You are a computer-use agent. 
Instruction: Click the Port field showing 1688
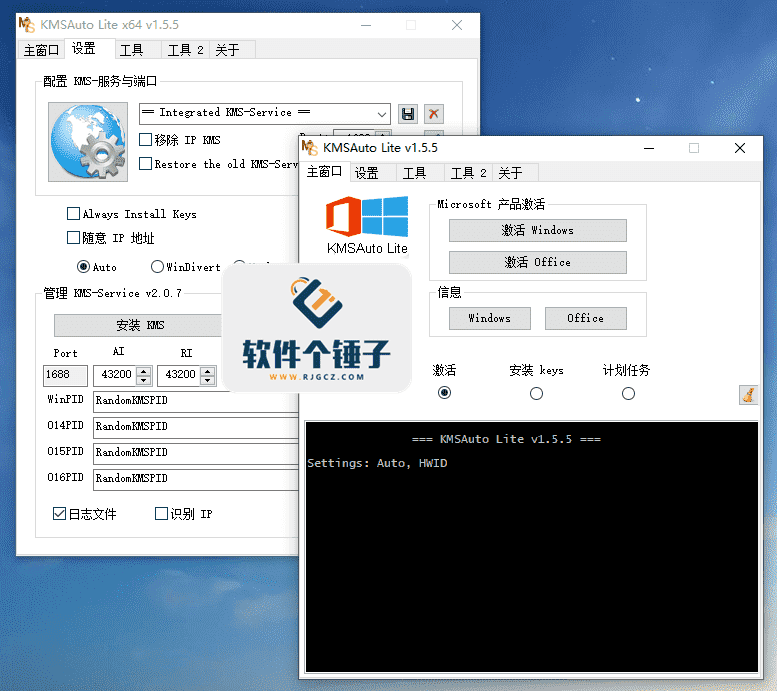65,375
